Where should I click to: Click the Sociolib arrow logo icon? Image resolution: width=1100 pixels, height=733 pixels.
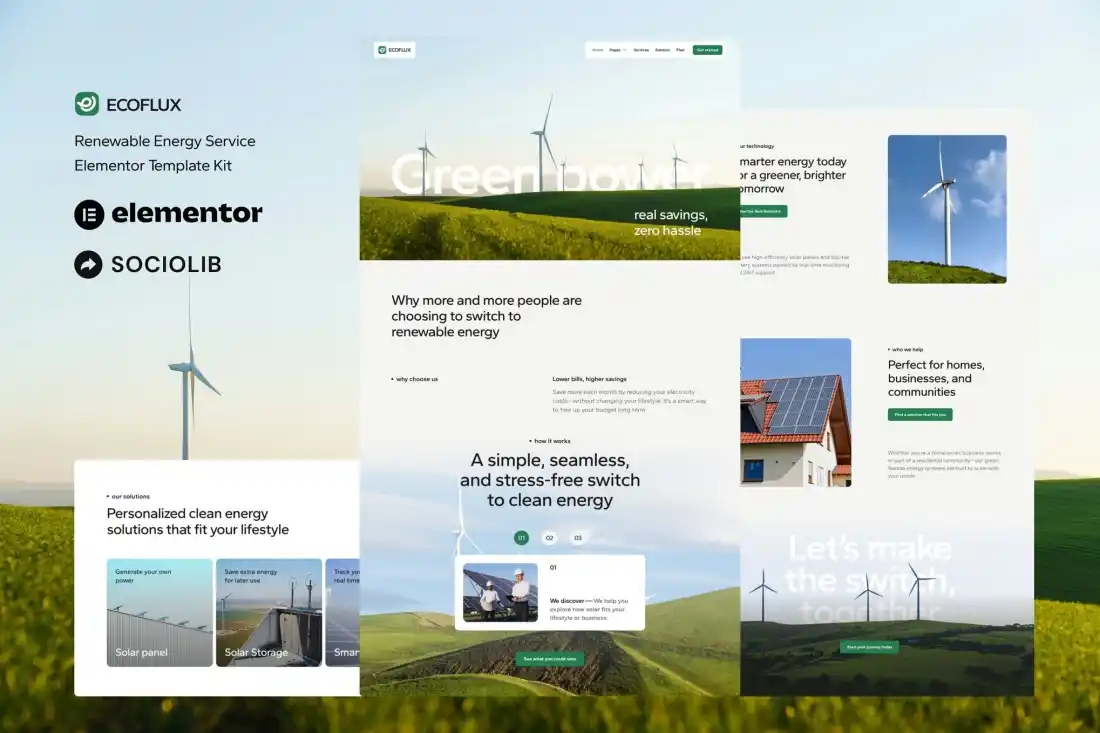(x=89, y=264)
